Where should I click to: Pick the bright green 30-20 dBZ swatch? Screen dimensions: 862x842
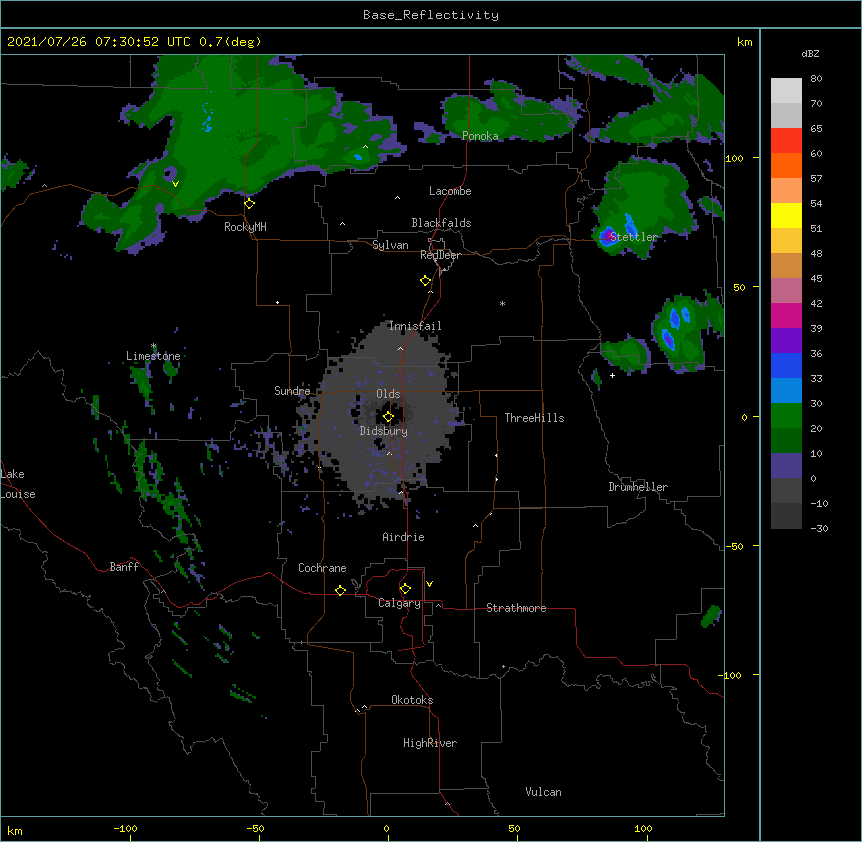click(x=786, y=416)
